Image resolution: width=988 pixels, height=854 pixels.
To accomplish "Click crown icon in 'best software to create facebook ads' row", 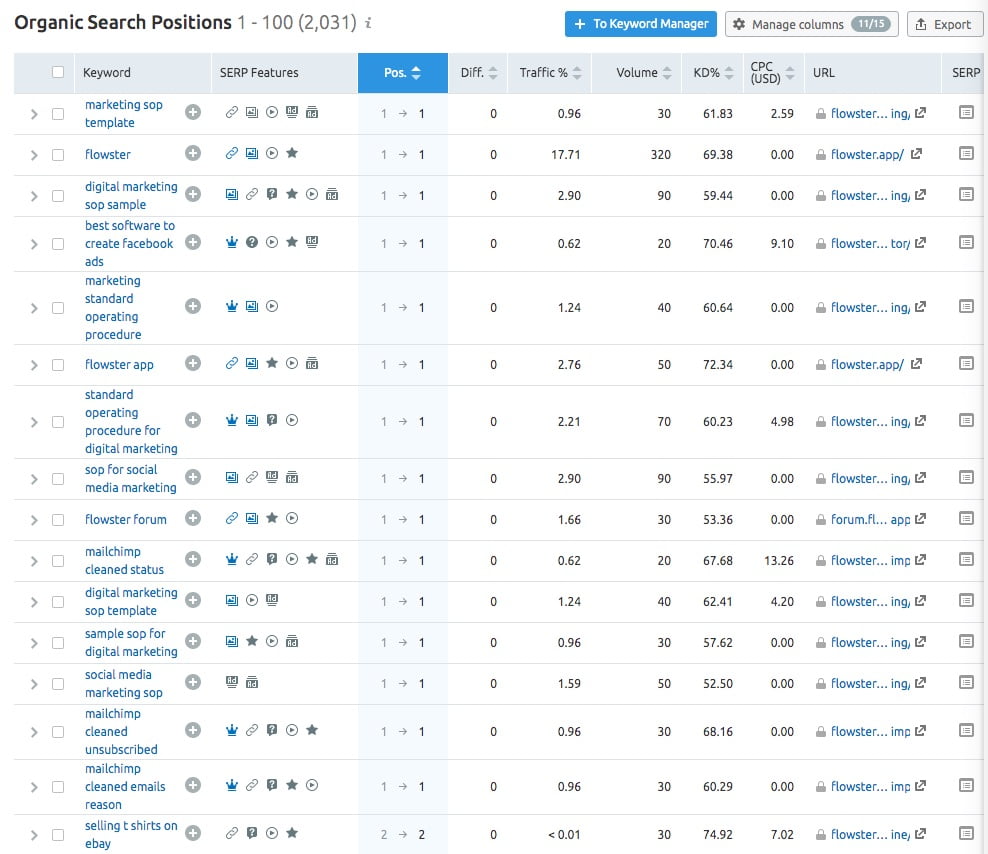I will pos(232,242).
